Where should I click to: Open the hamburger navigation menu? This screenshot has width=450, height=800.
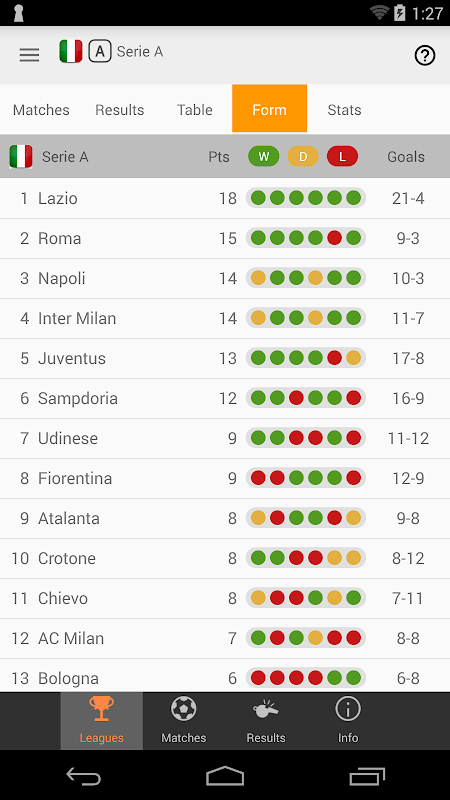pos(30,55)
